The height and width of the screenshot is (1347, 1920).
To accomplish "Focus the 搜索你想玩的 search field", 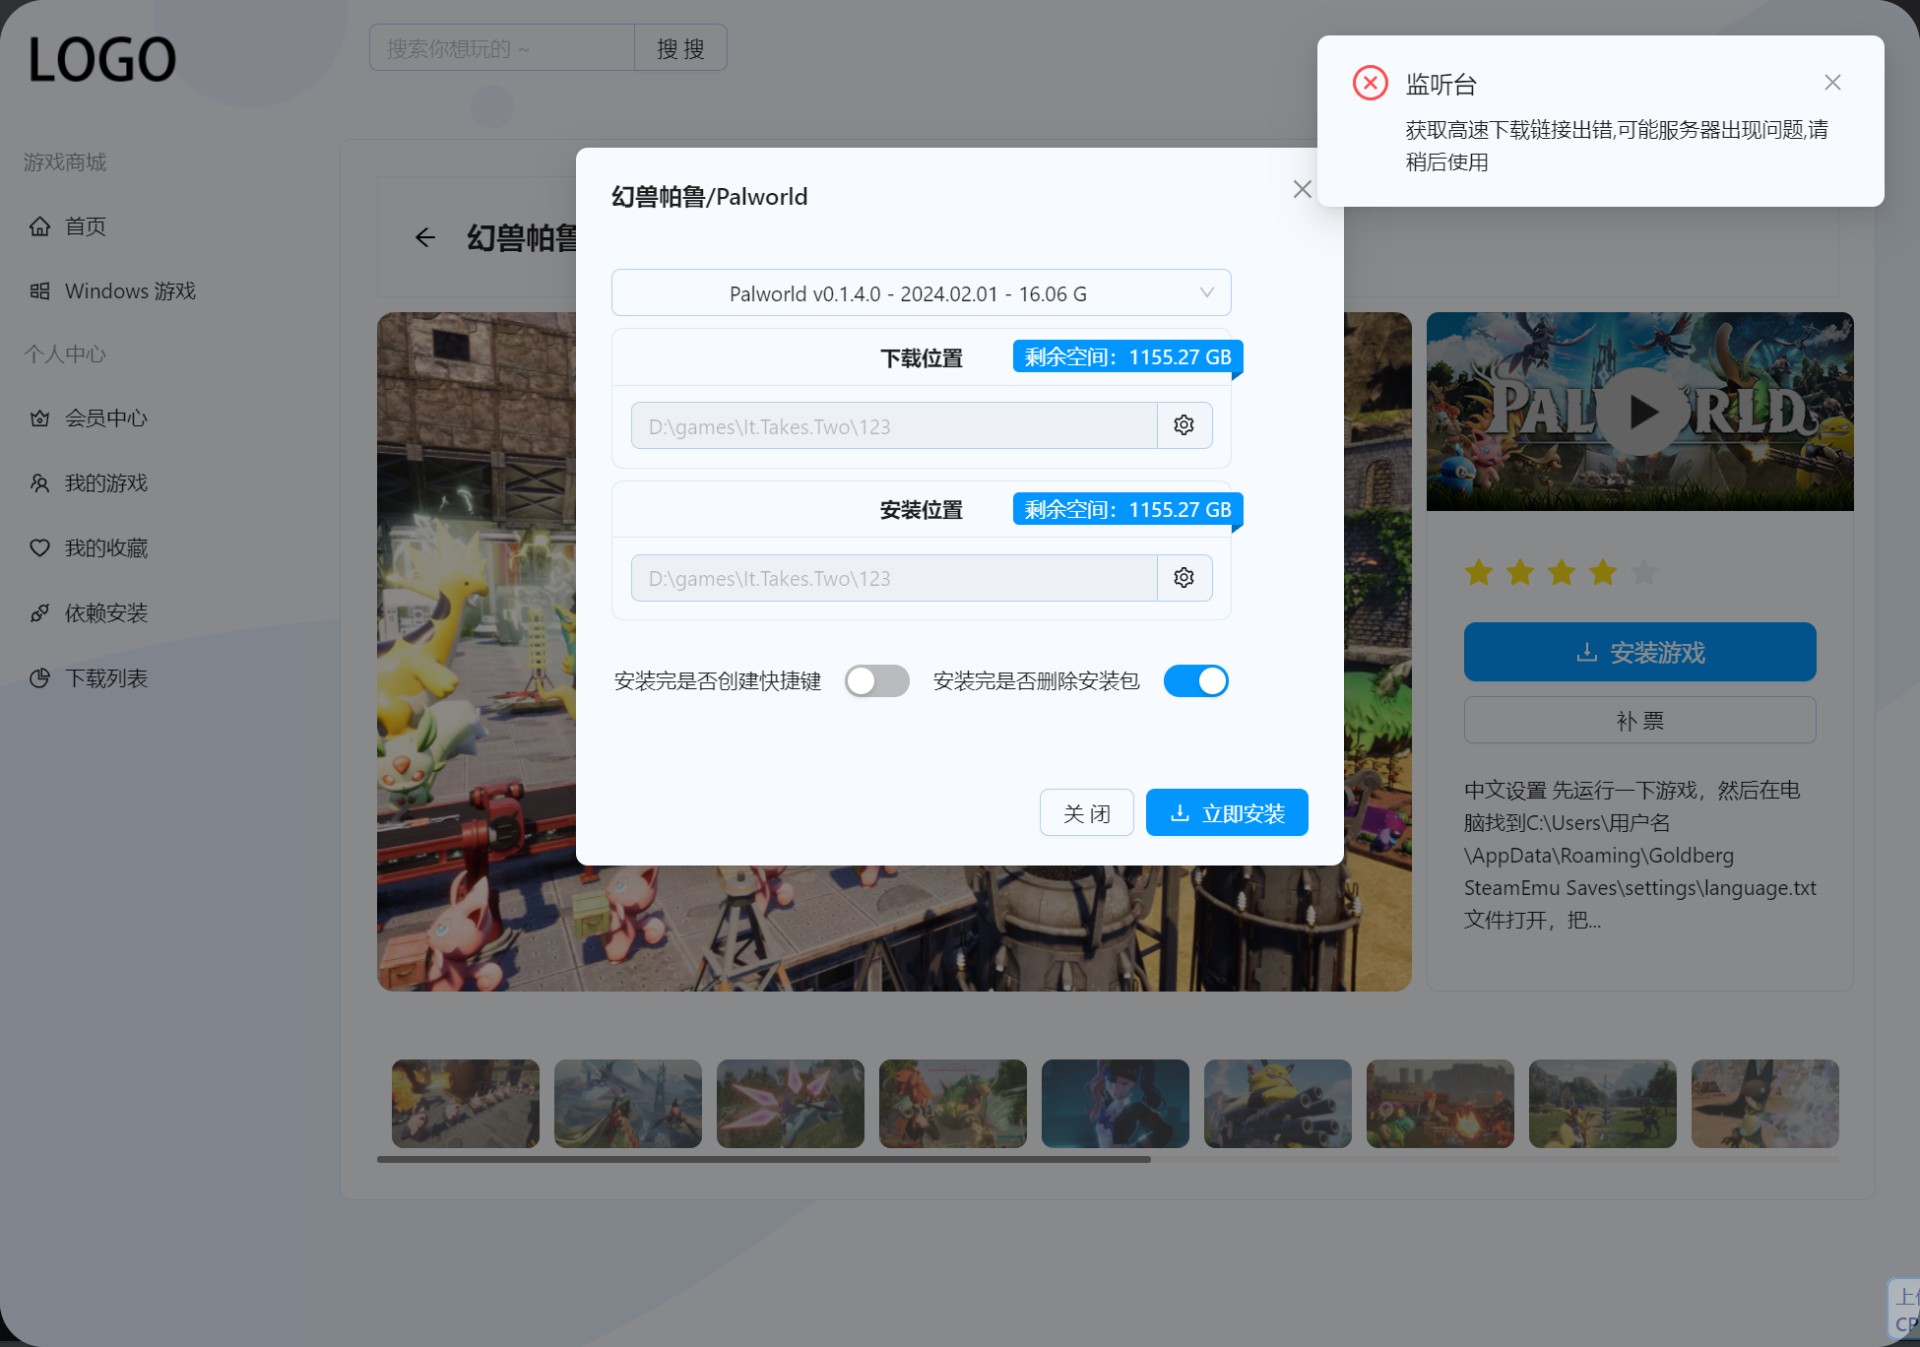I will coord(502,48).
